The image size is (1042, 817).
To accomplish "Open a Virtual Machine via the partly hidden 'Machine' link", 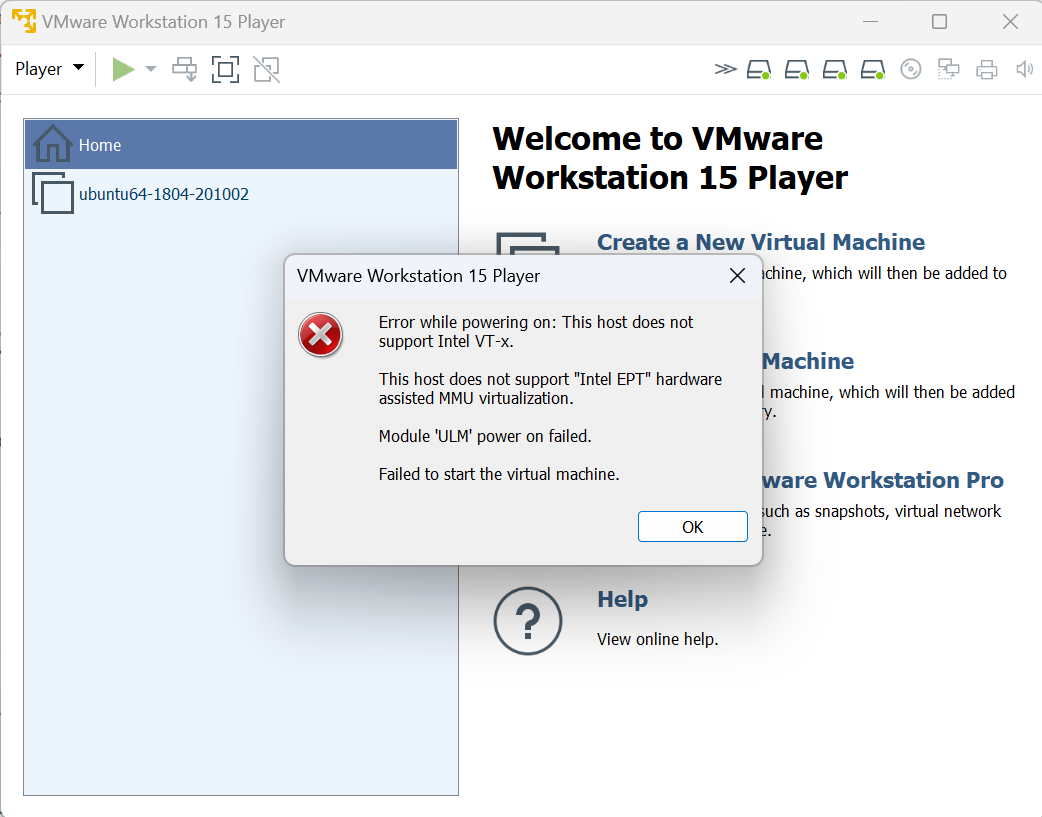I will (808, 361).
